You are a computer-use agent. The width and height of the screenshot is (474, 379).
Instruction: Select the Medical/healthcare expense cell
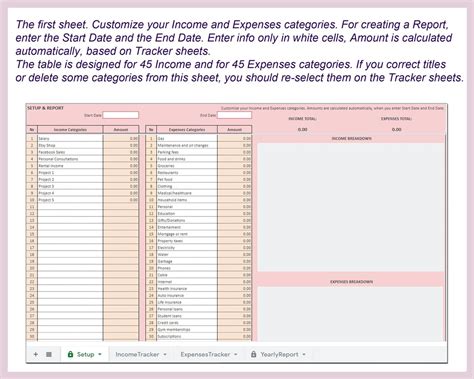(187, 193)
